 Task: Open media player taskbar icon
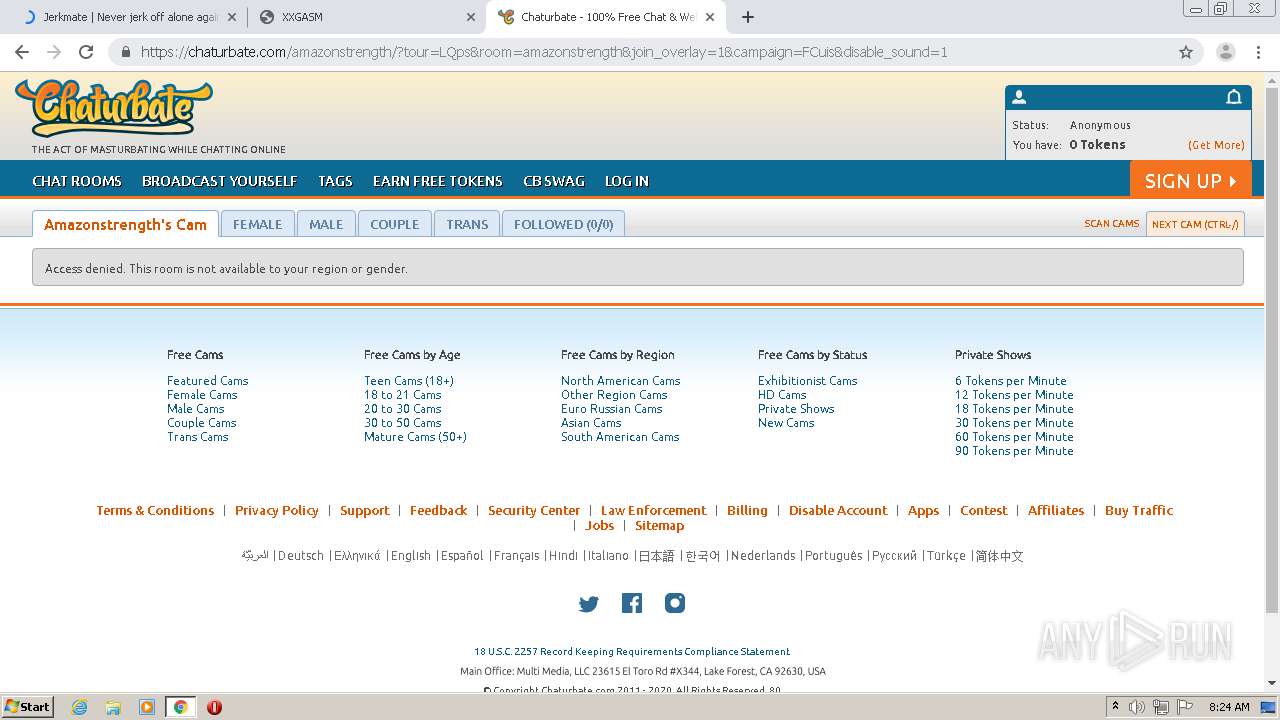pos(146,707)
